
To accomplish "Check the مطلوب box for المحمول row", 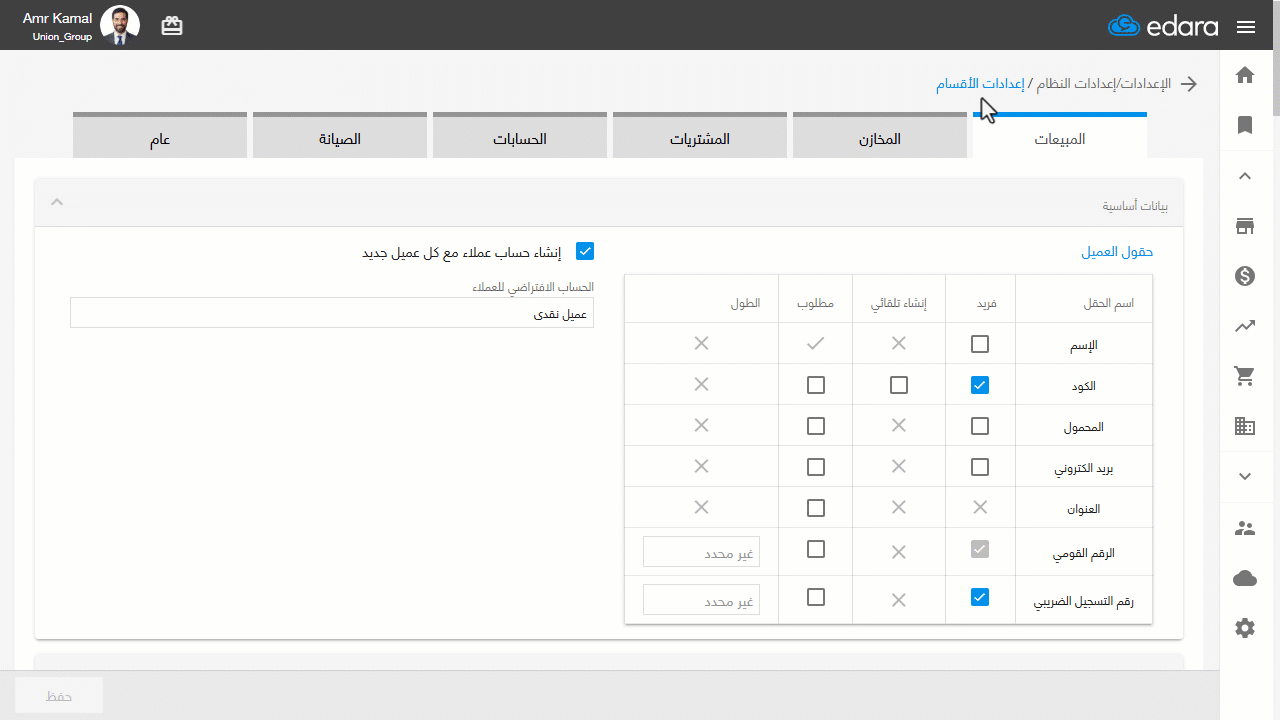I will (x=816, y=426).
